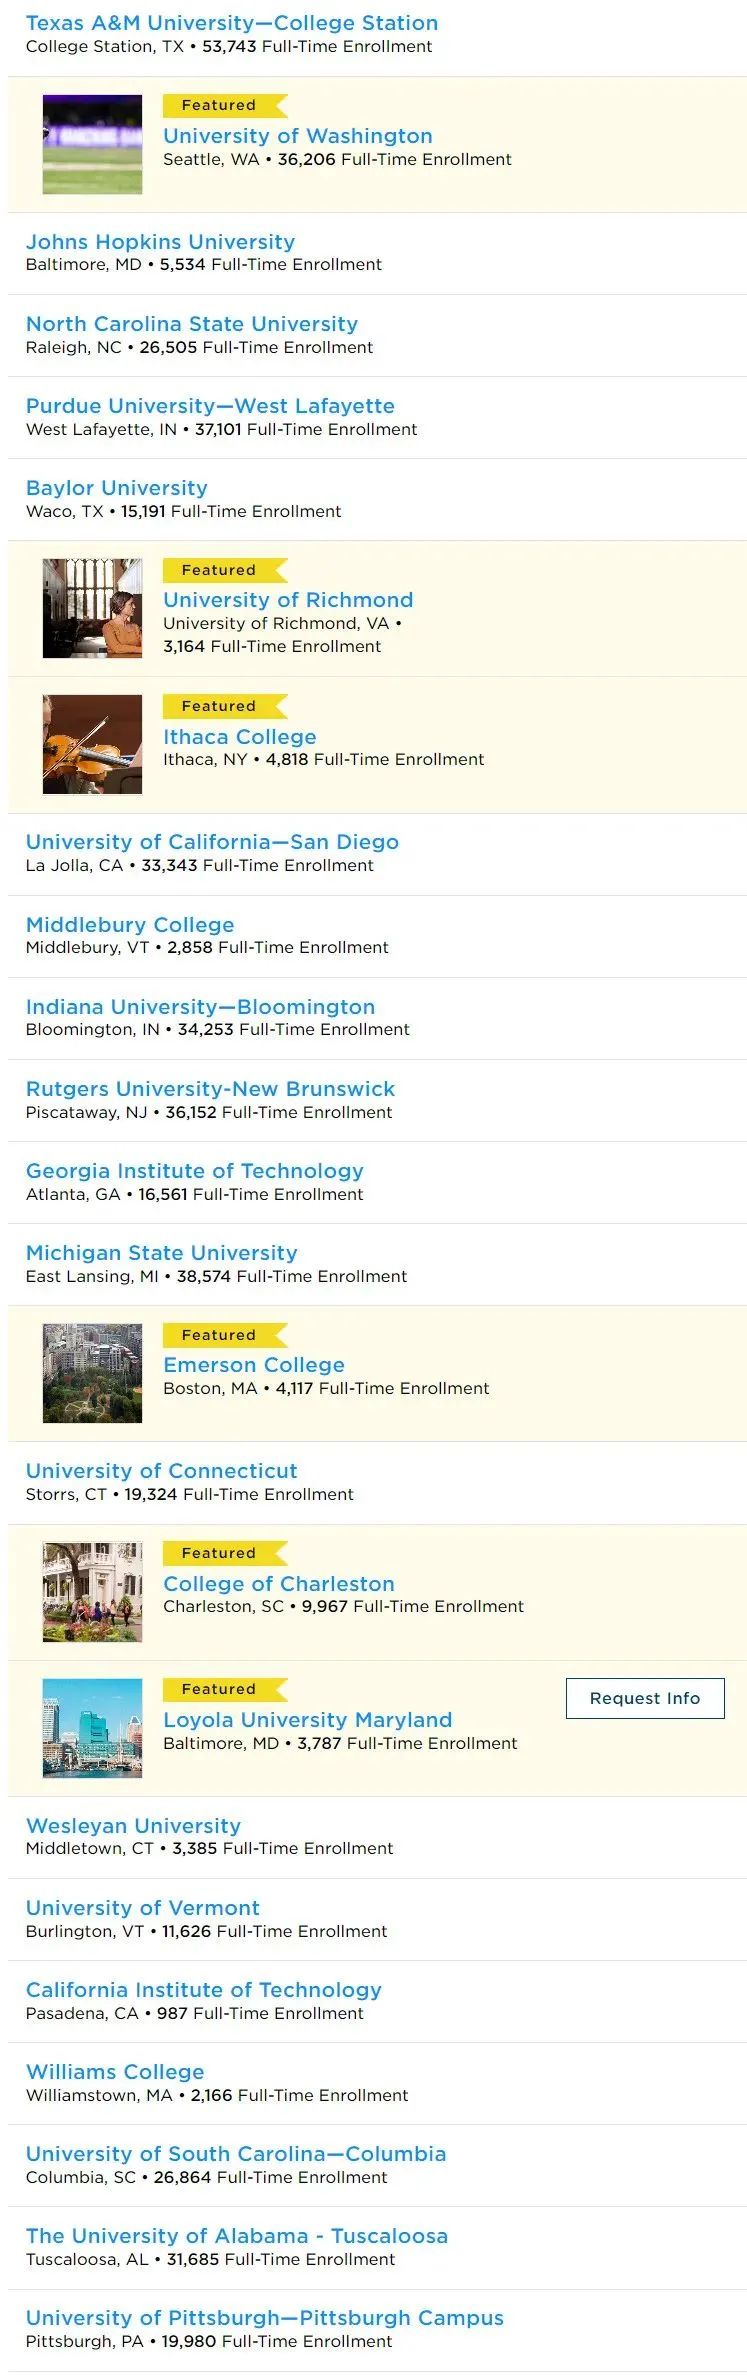This screenshot has height=2375, width=747.
Task: Click the California Institute of Technology link
Action: [204, 1990]
